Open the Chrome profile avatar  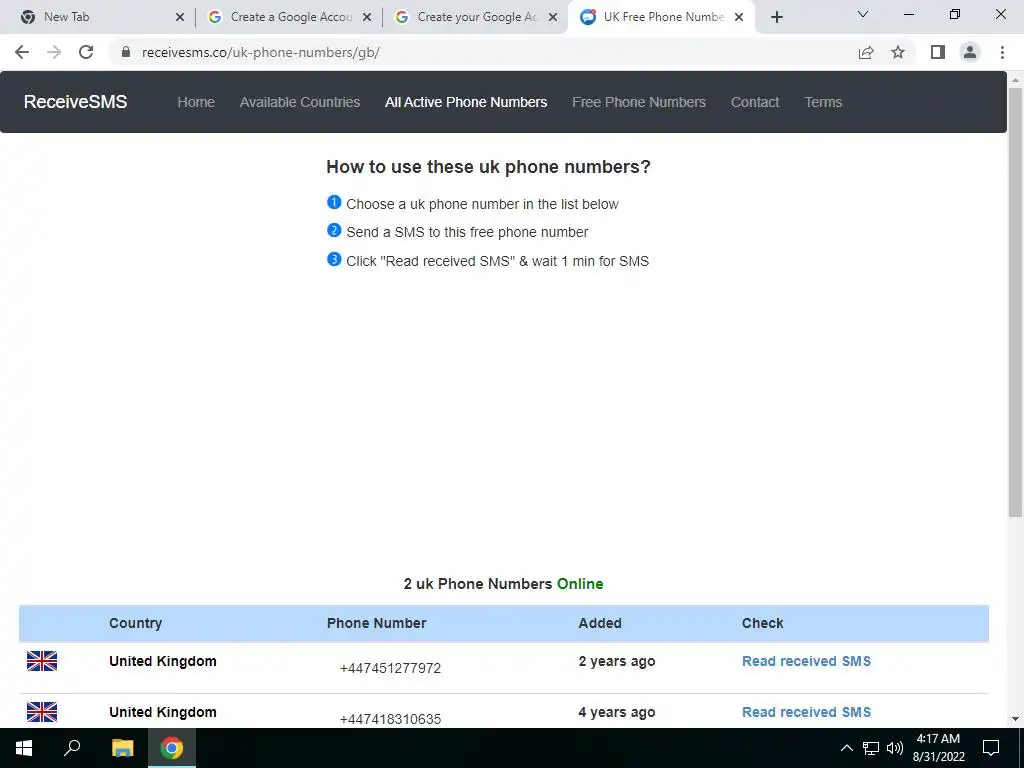pos(970,52)
